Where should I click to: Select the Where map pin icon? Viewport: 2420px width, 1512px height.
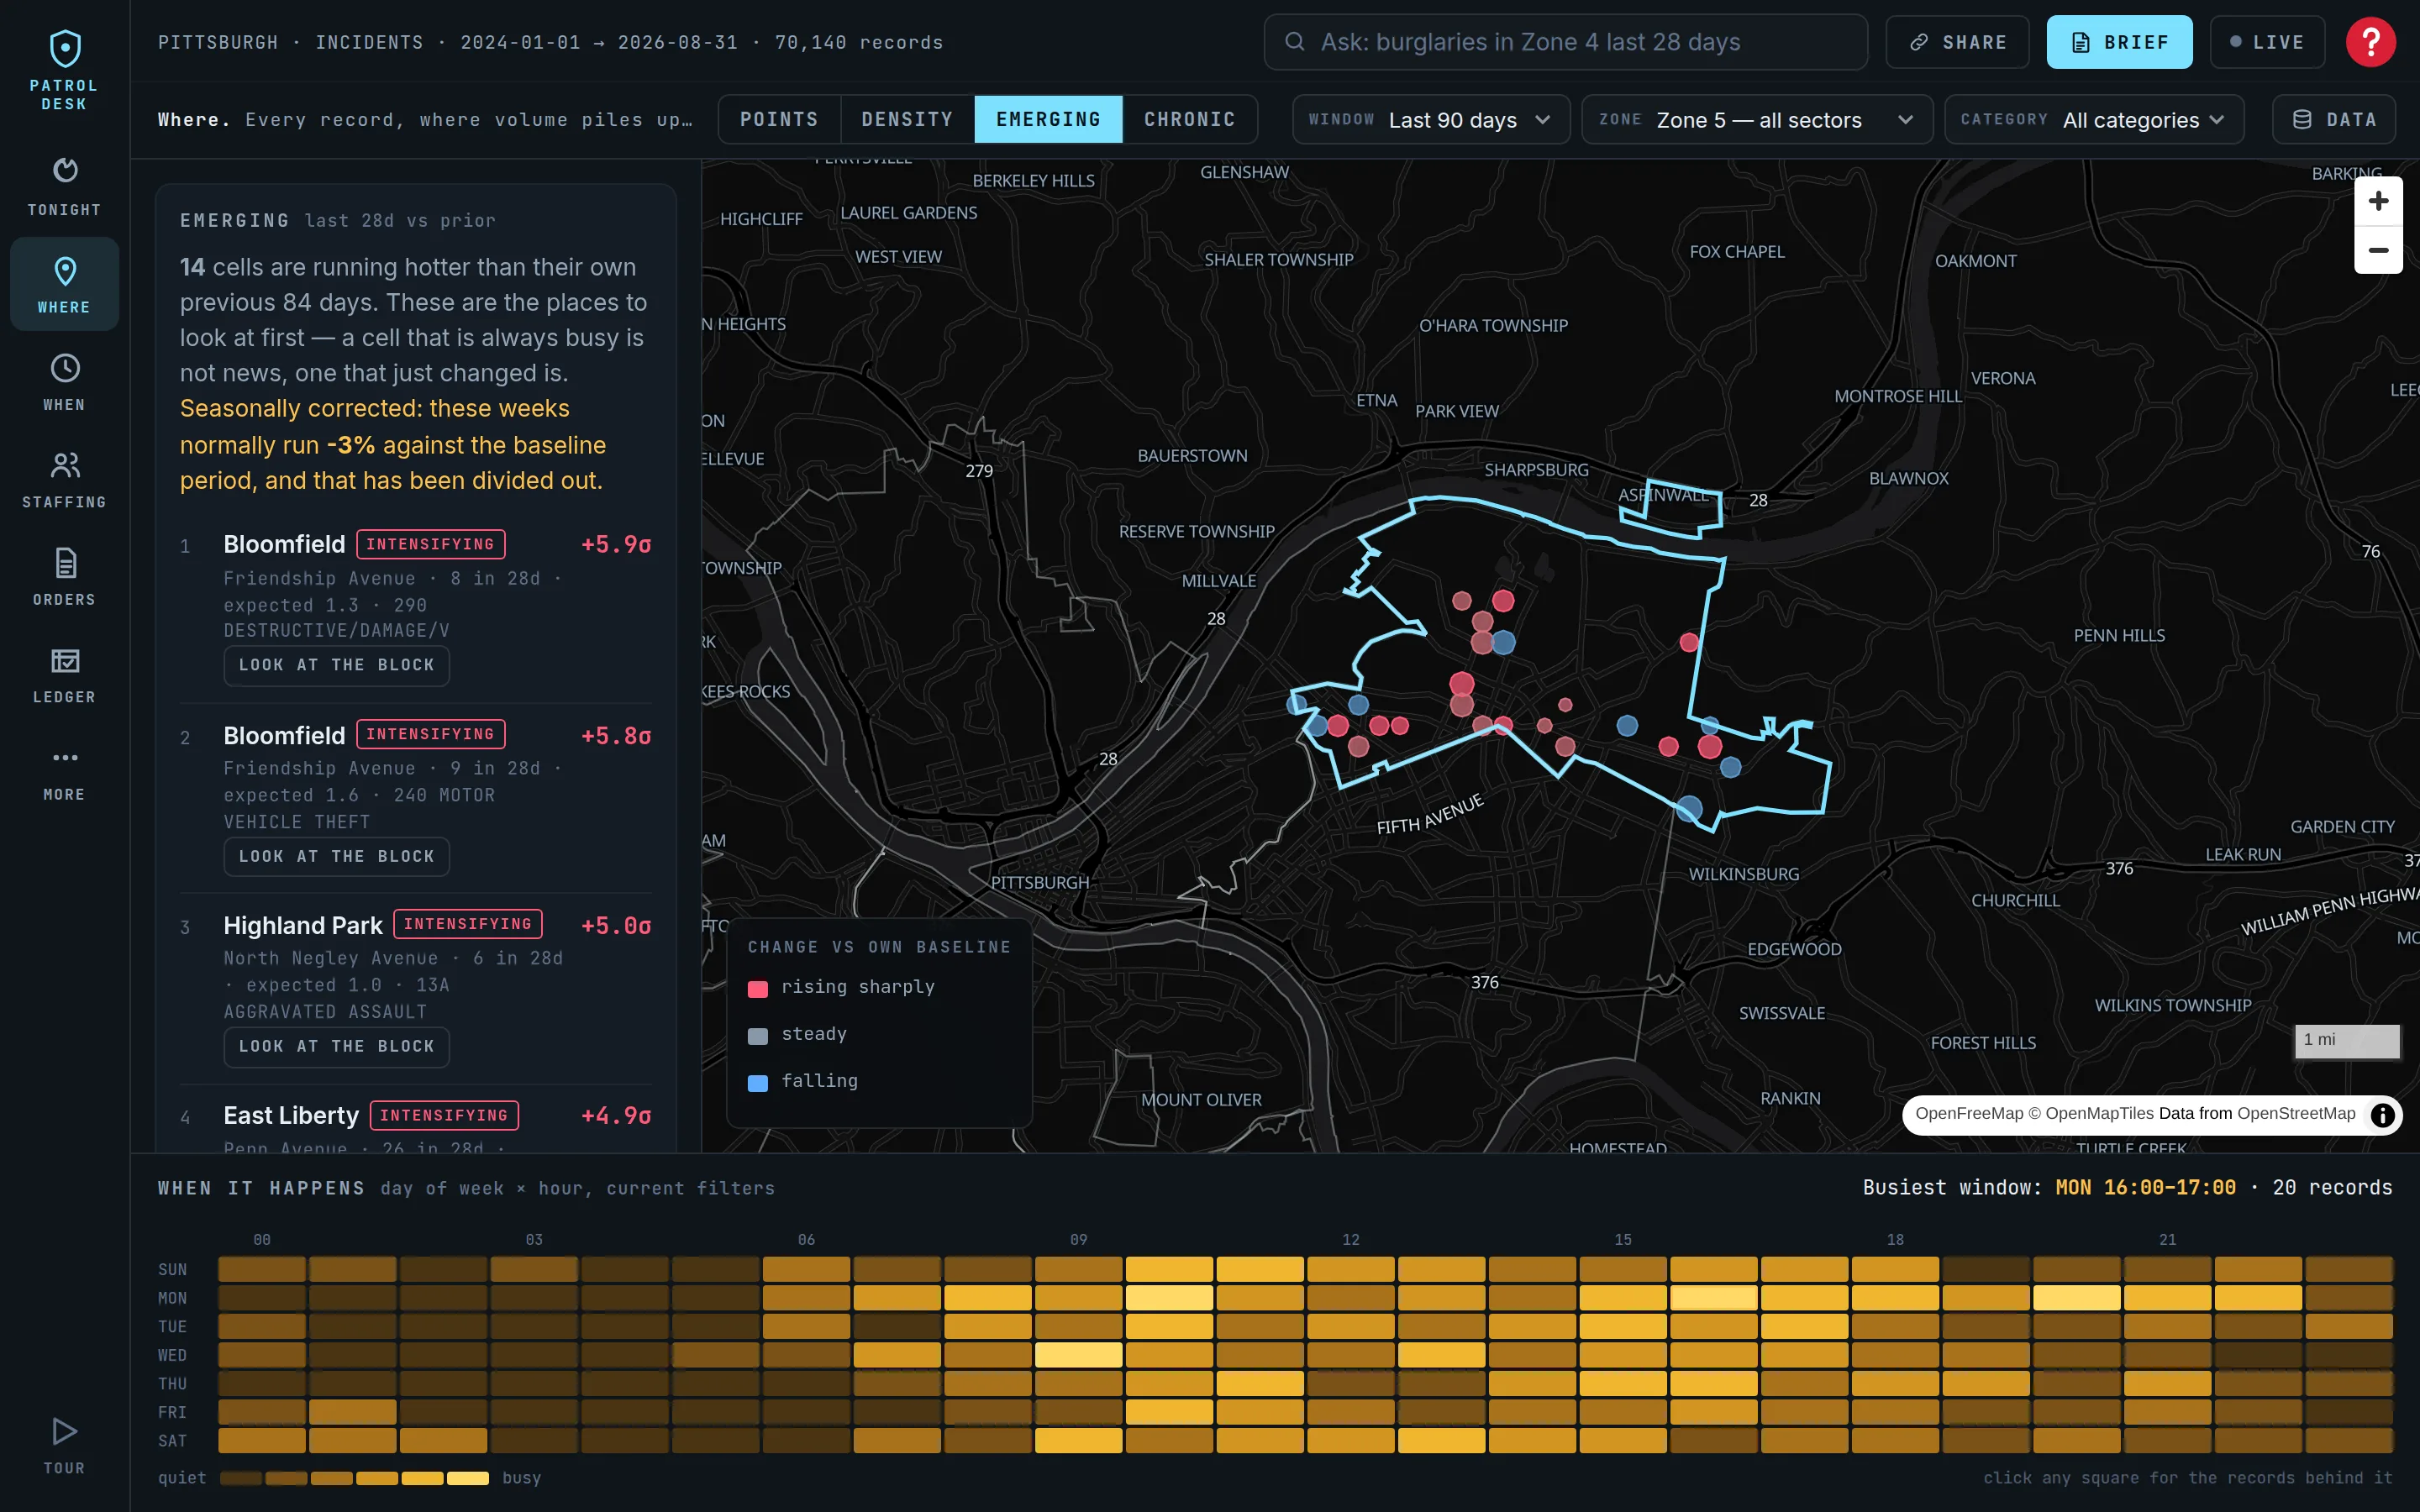click(x=65, y=271)
